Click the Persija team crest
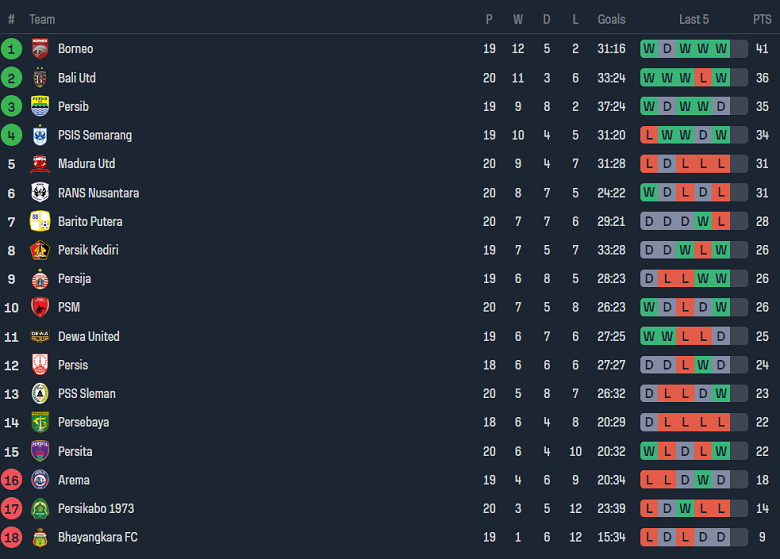Screen dimensions: 780x559 click(40, 279)
